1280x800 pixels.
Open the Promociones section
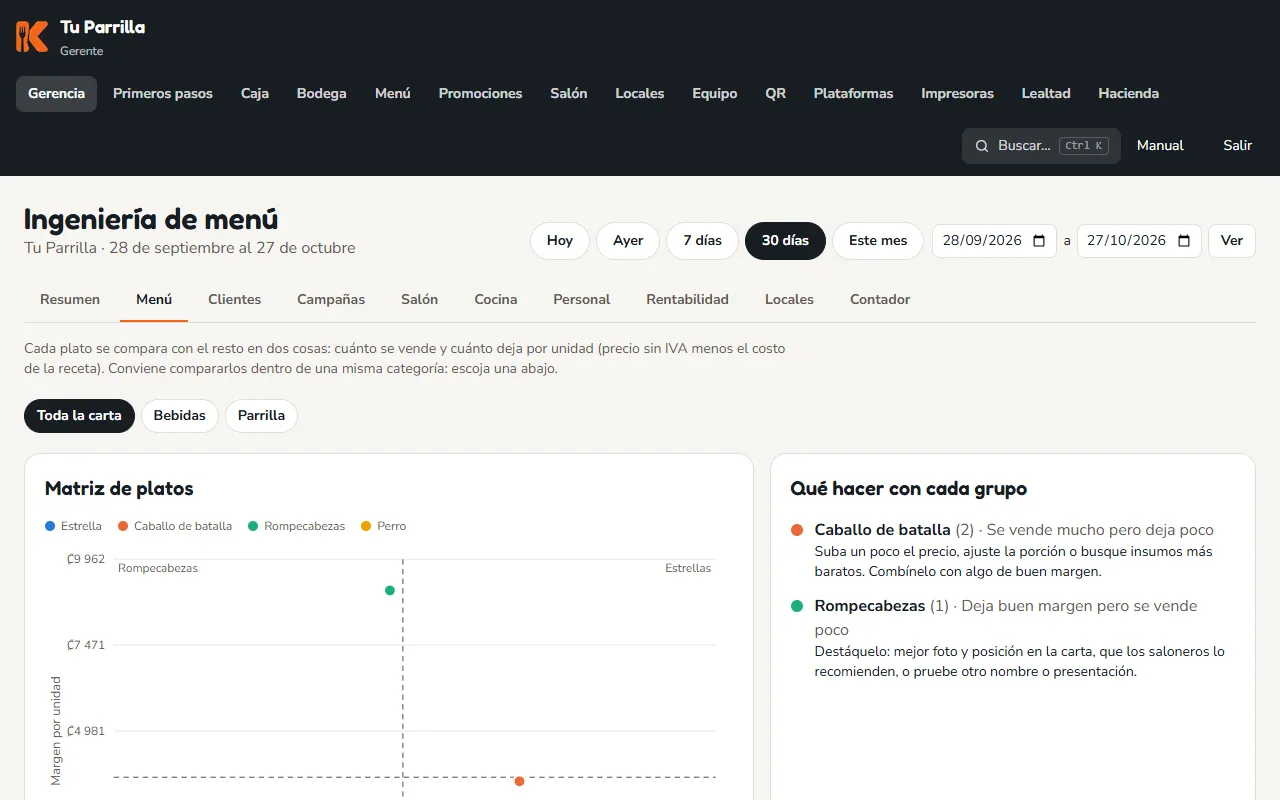(x=481, y=94)
